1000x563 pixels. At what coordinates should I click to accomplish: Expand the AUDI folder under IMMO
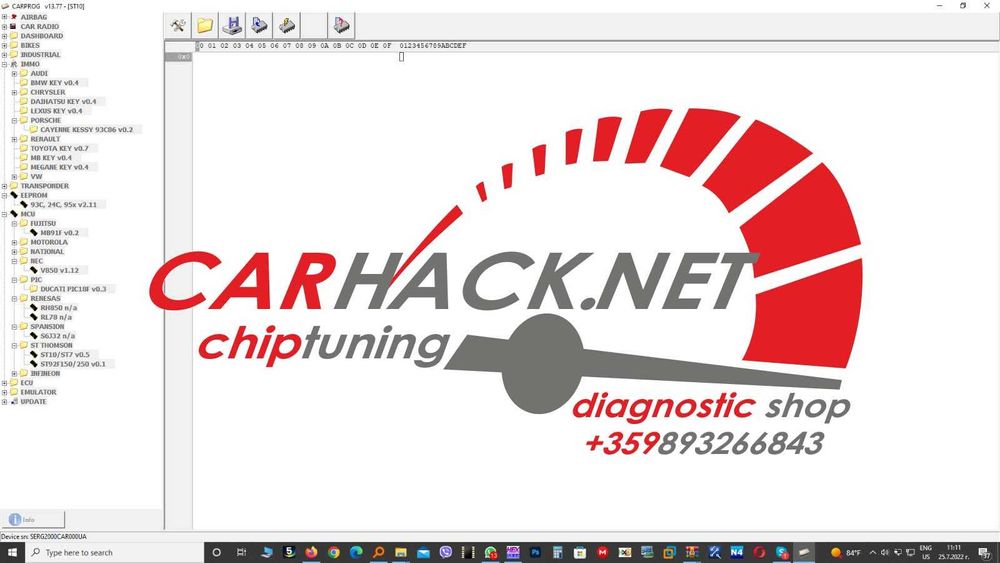(15, 74)
